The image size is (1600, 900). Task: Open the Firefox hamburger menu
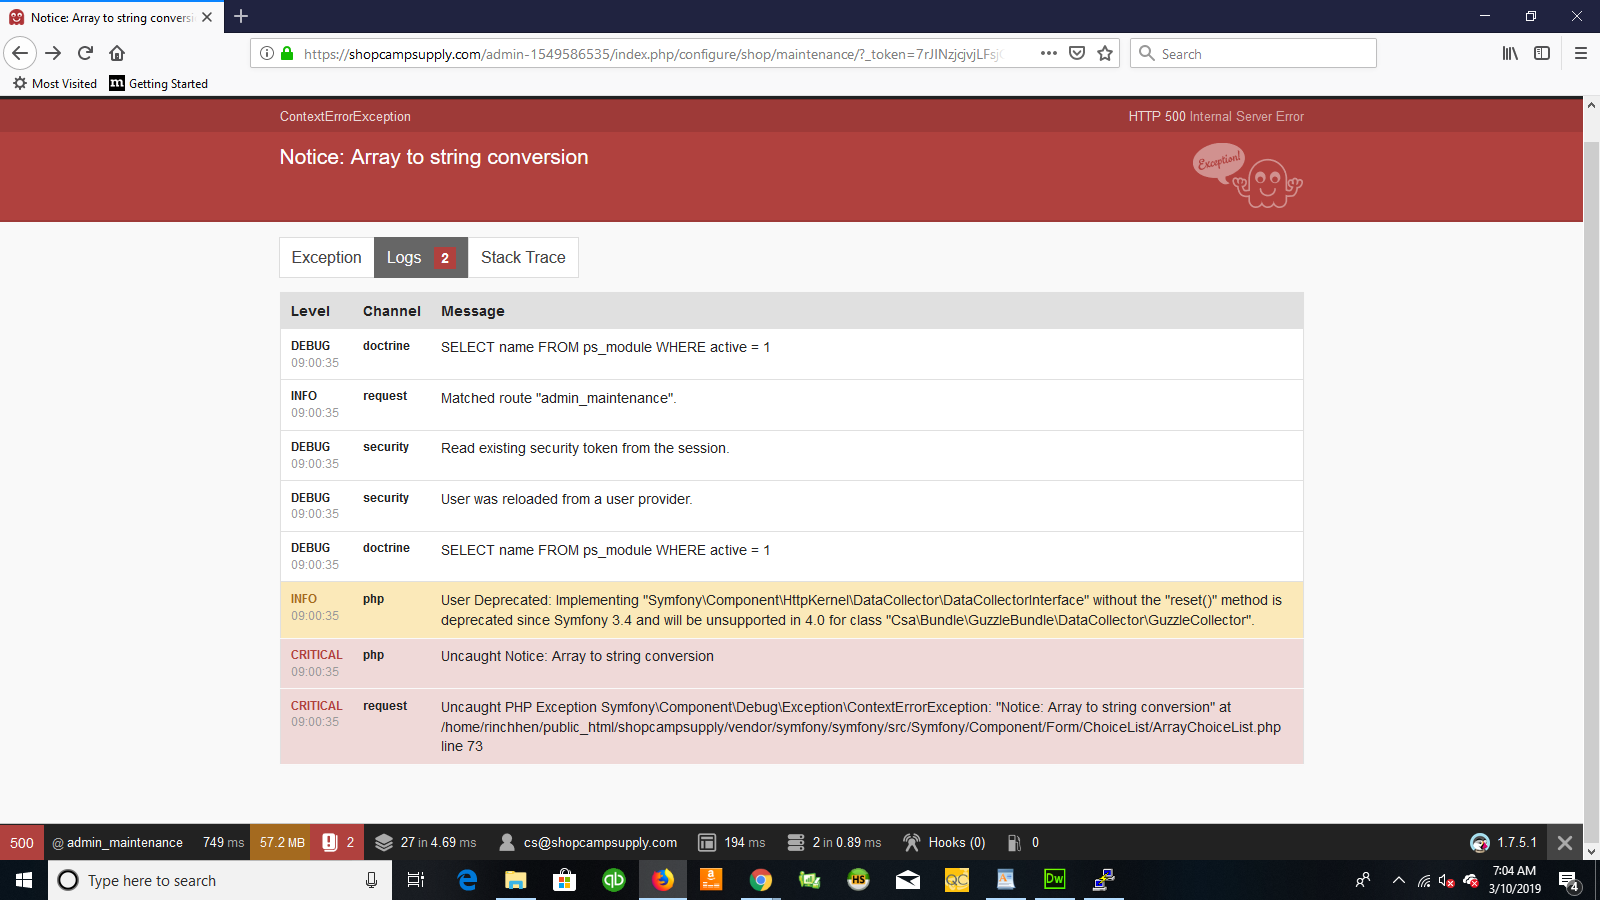click(1581, 53)
